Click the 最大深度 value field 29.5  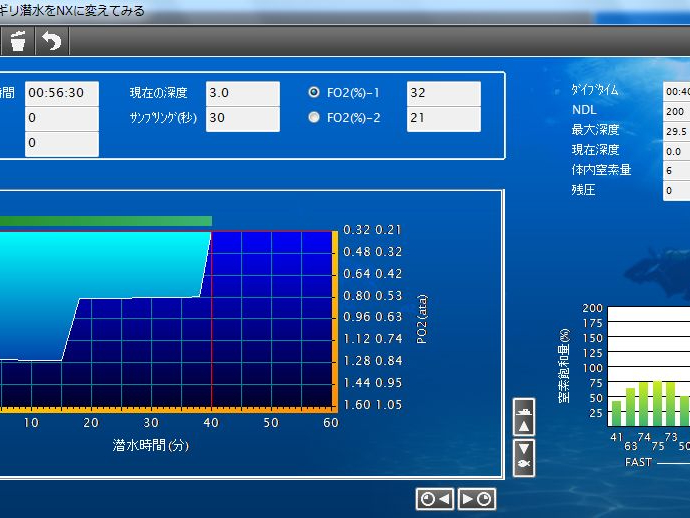676,131
